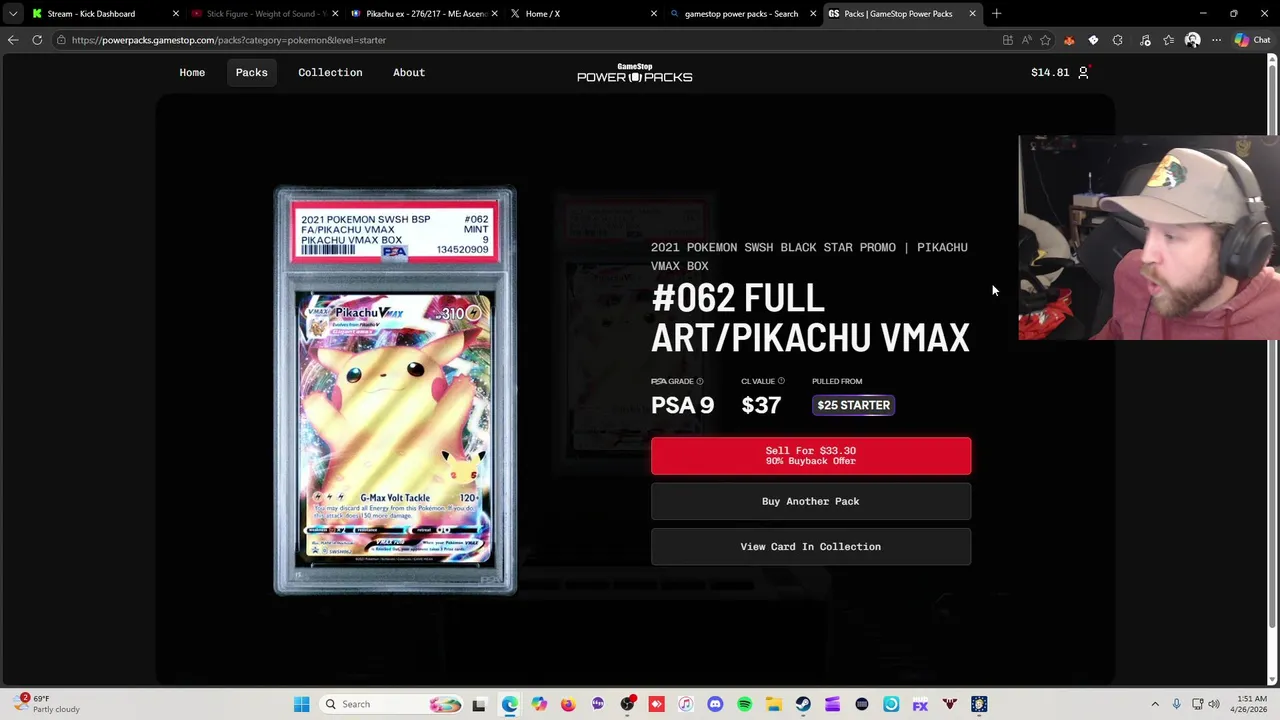Open Microsoft Edge from the taskbar
The image size is (1280, 720).
509,704
